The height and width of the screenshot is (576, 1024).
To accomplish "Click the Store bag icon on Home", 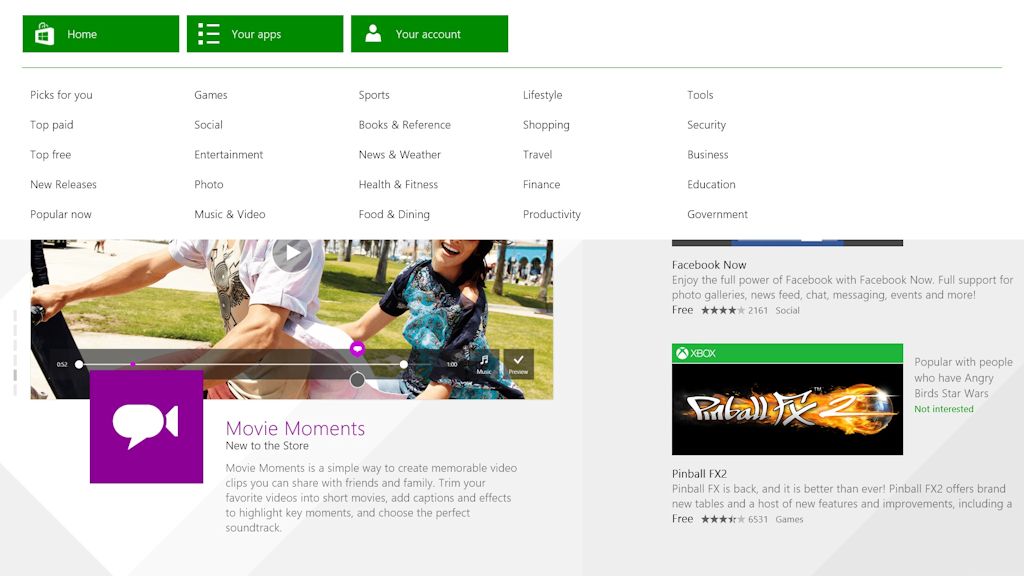I will coord(44,34).
